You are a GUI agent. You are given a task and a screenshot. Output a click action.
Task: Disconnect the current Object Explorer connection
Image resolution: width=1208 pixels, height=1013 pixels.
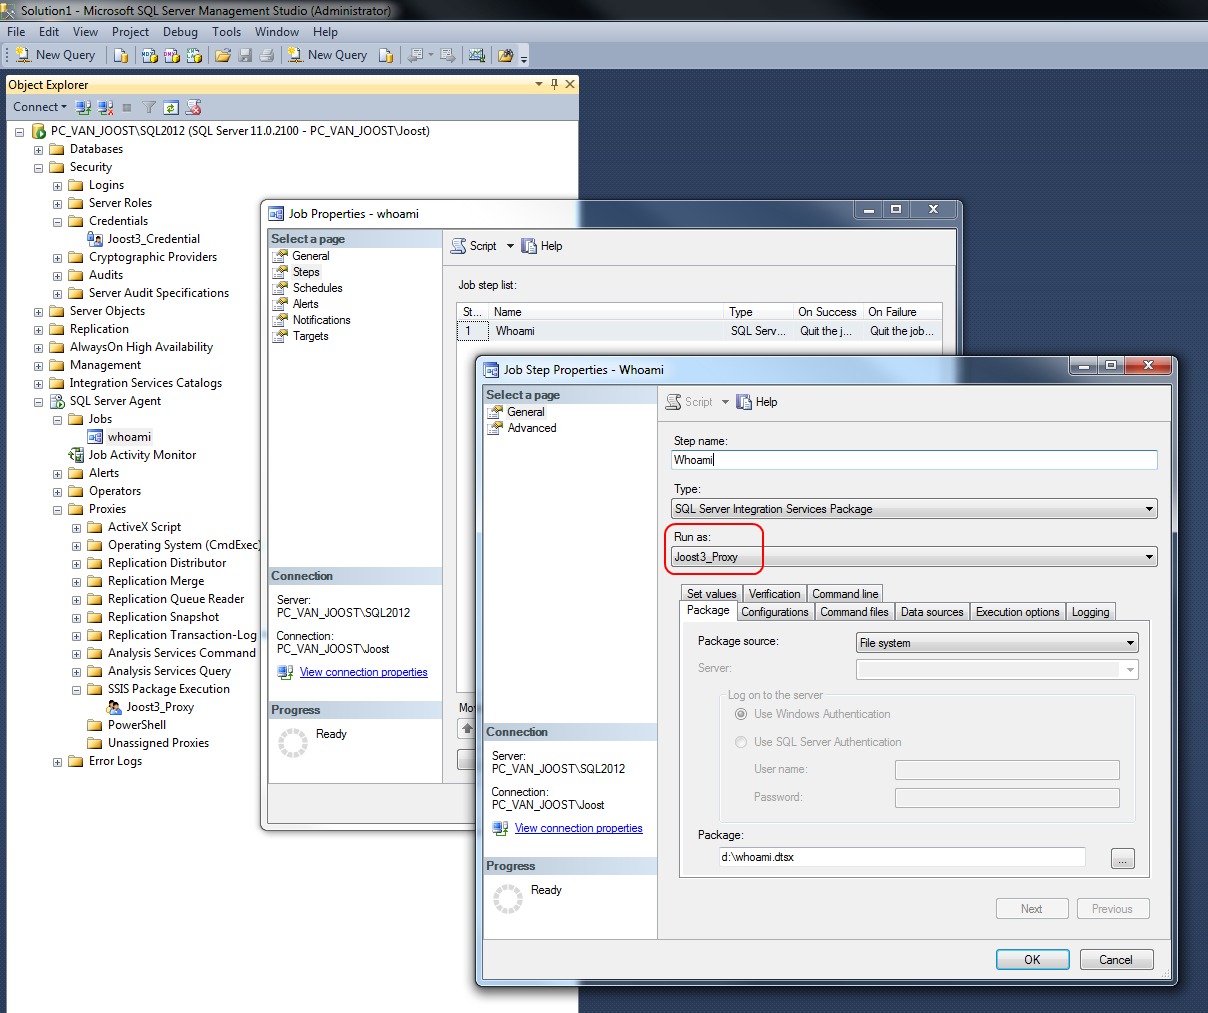(x=106, y=106)
